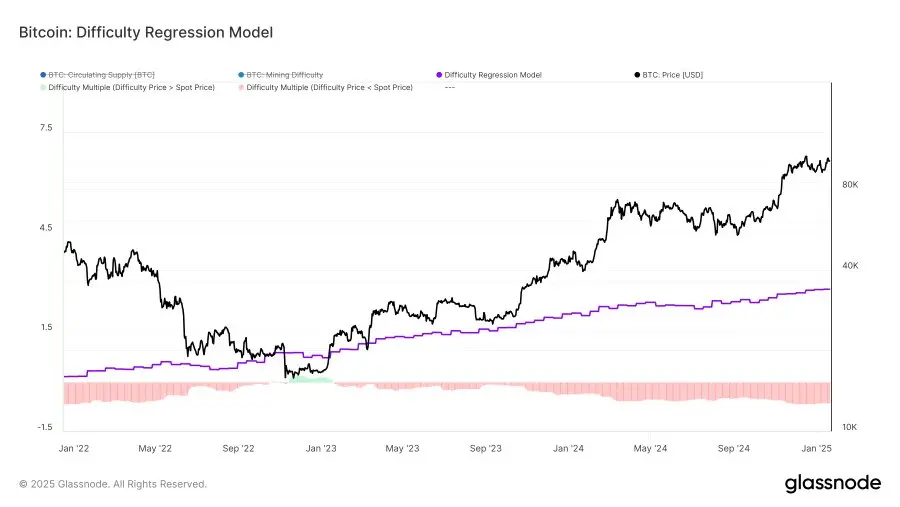The width and height of the screenshot is (900, 507).
Task: Click the blue BTC Circulating Supply legend dot
Action: (42, 74)
